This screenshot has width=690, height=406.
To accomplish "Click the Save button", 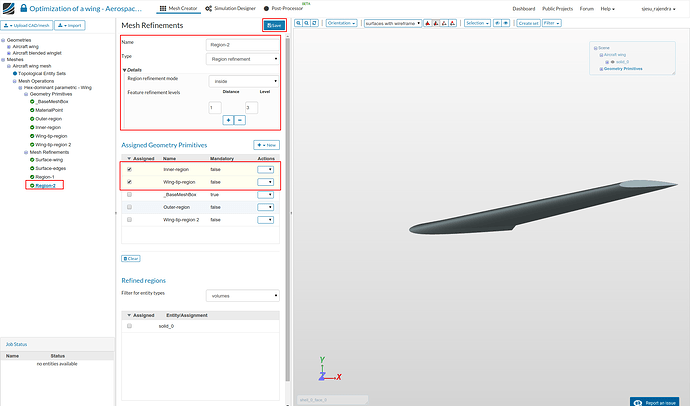I will point(272,24).
